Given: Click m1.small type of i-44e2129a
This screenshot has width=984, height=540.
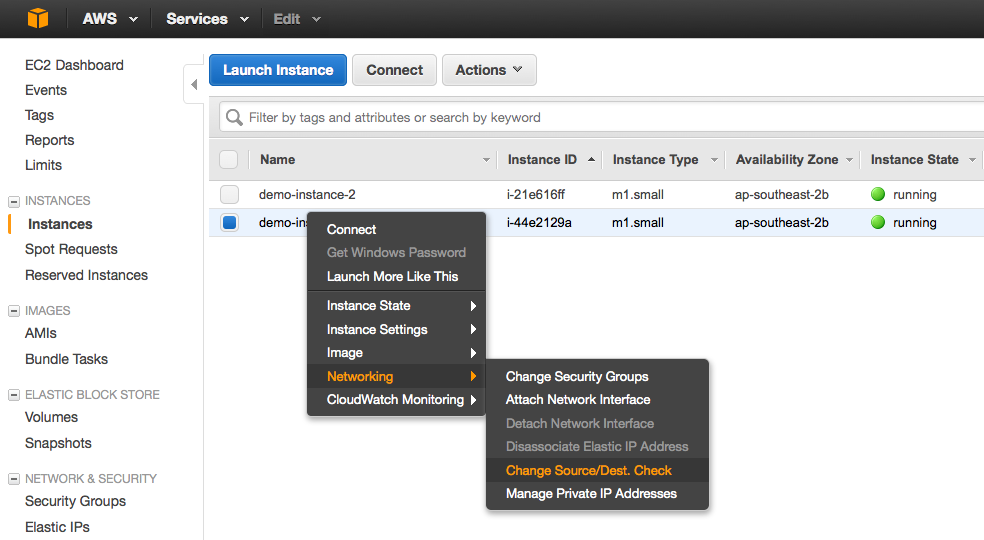Looking at the screenshot, I should [x=638, y=222].
